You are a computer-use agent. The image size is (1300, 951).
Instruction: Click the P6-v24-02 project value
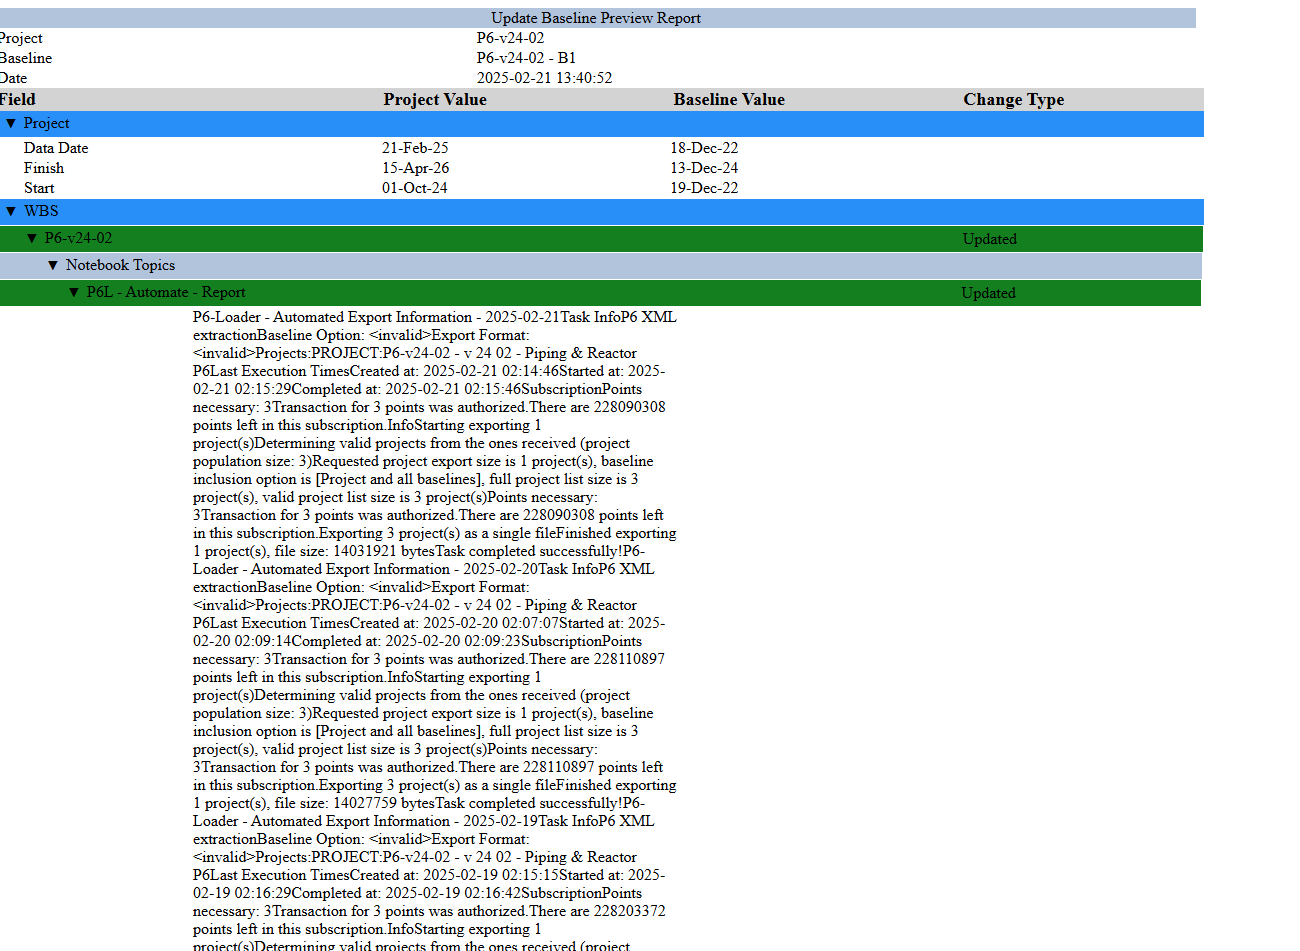coord(509,37)
